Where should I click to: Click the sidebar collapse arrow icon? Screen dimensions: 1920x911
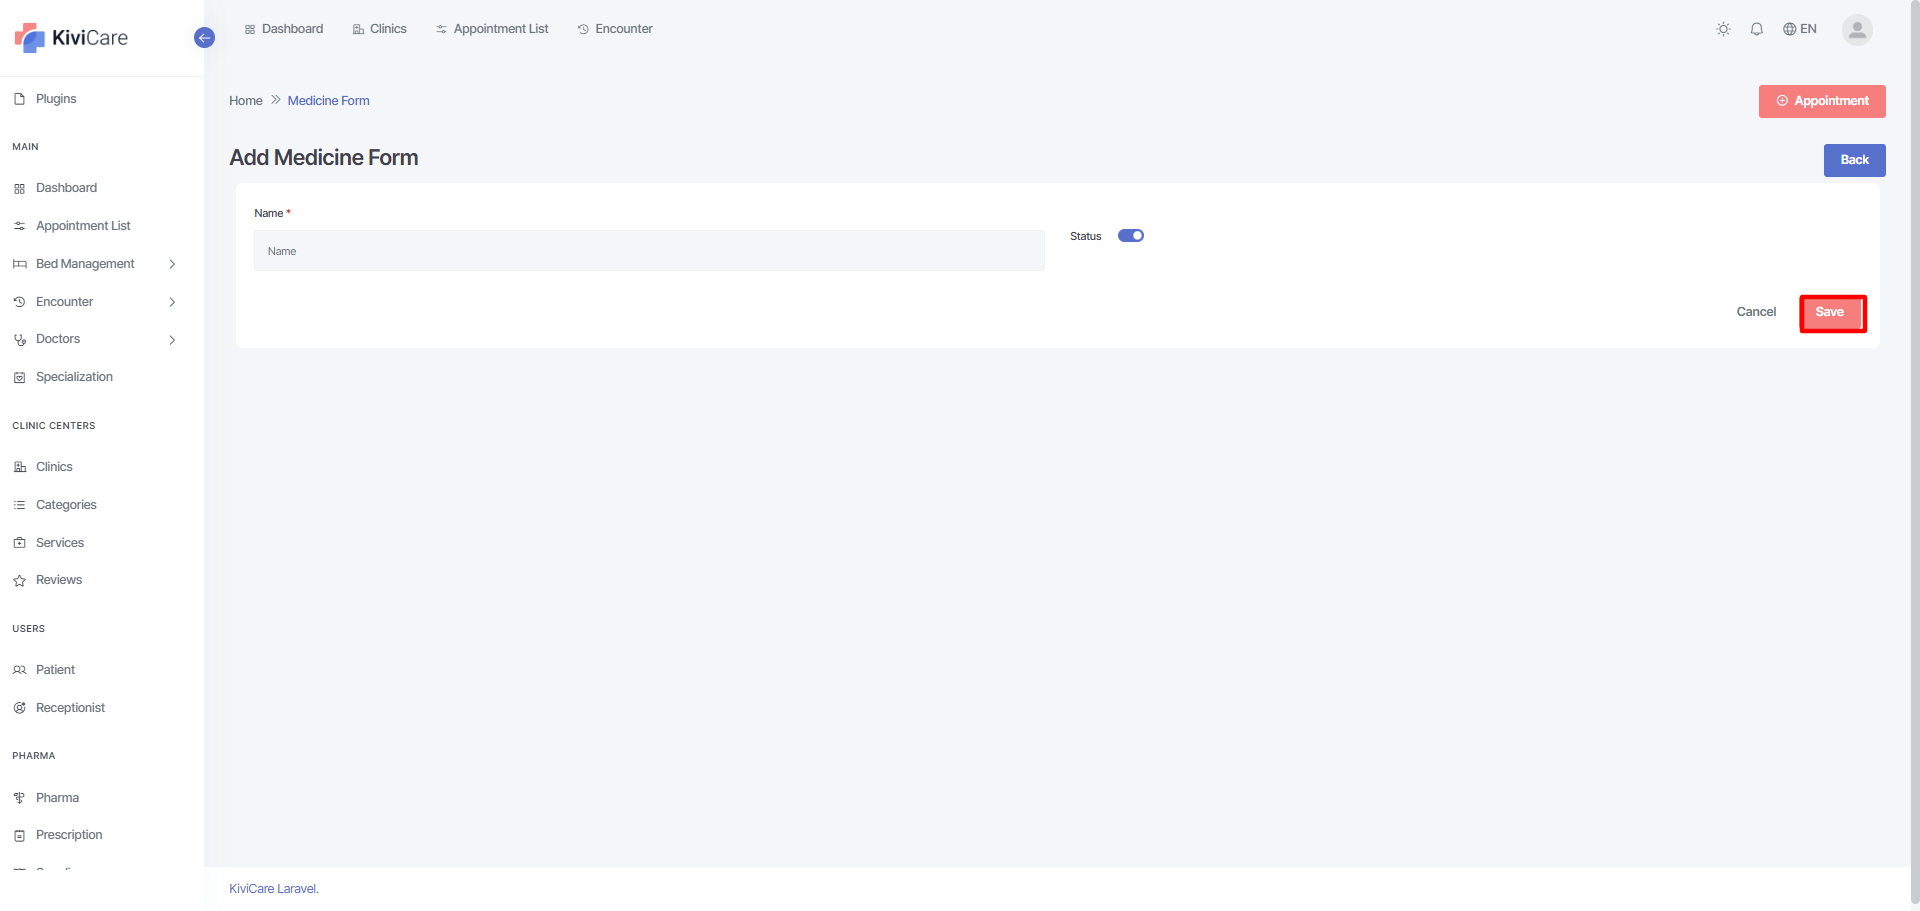(204, 38)
